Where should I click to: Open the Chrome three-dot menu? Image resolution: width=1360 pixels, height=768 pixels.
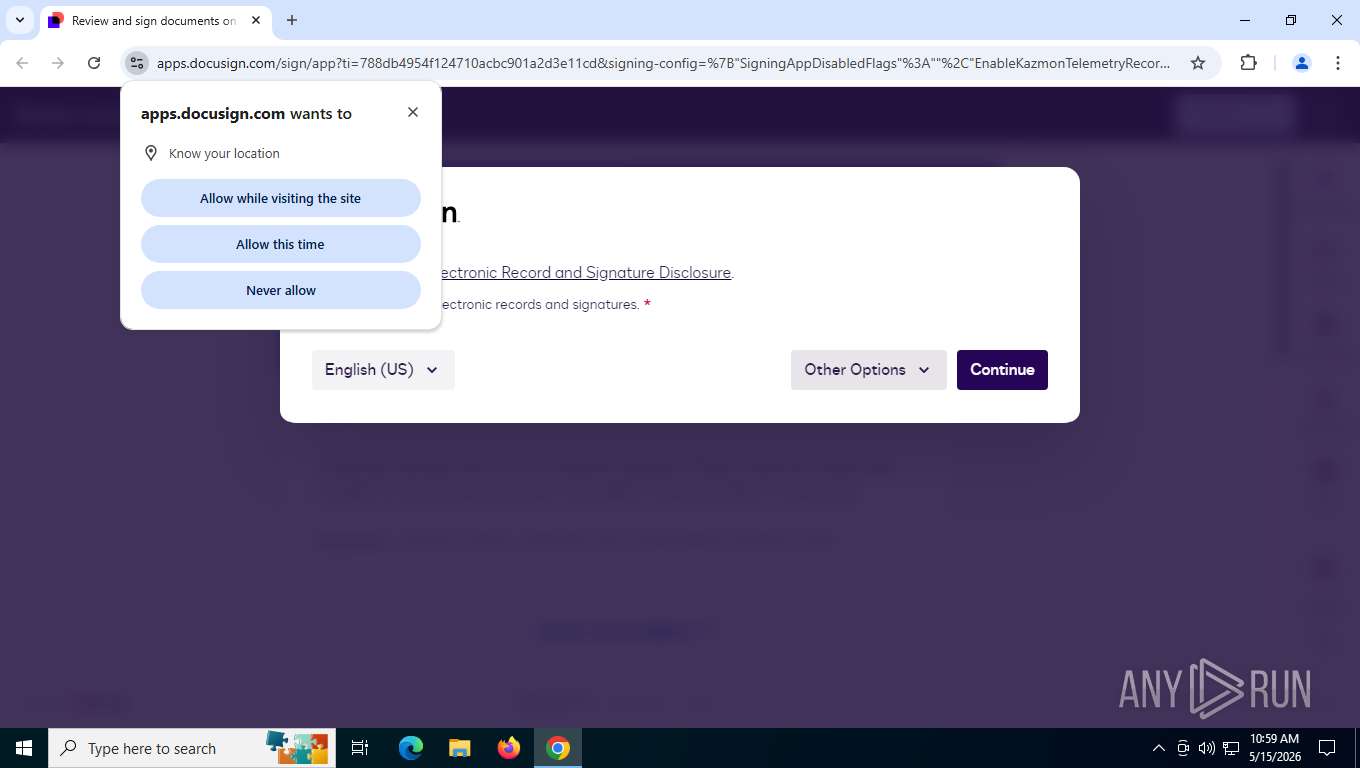point(1338,63)
